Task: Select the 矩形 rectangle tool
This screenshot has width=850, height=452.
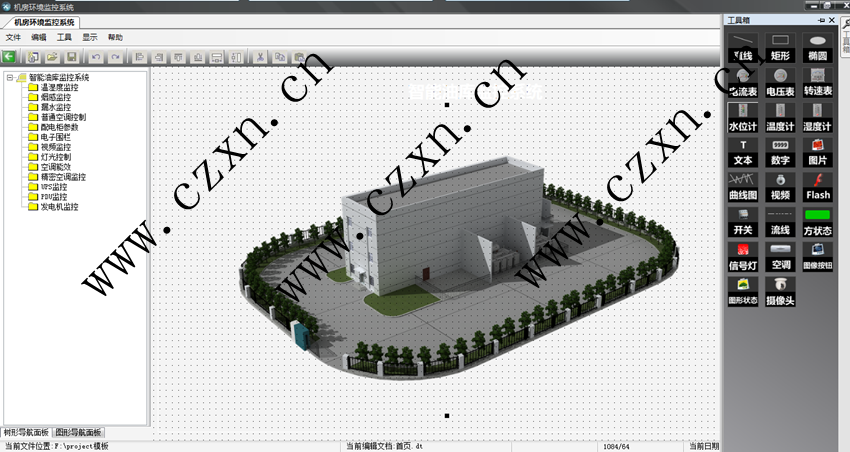Action: point(780,47)
